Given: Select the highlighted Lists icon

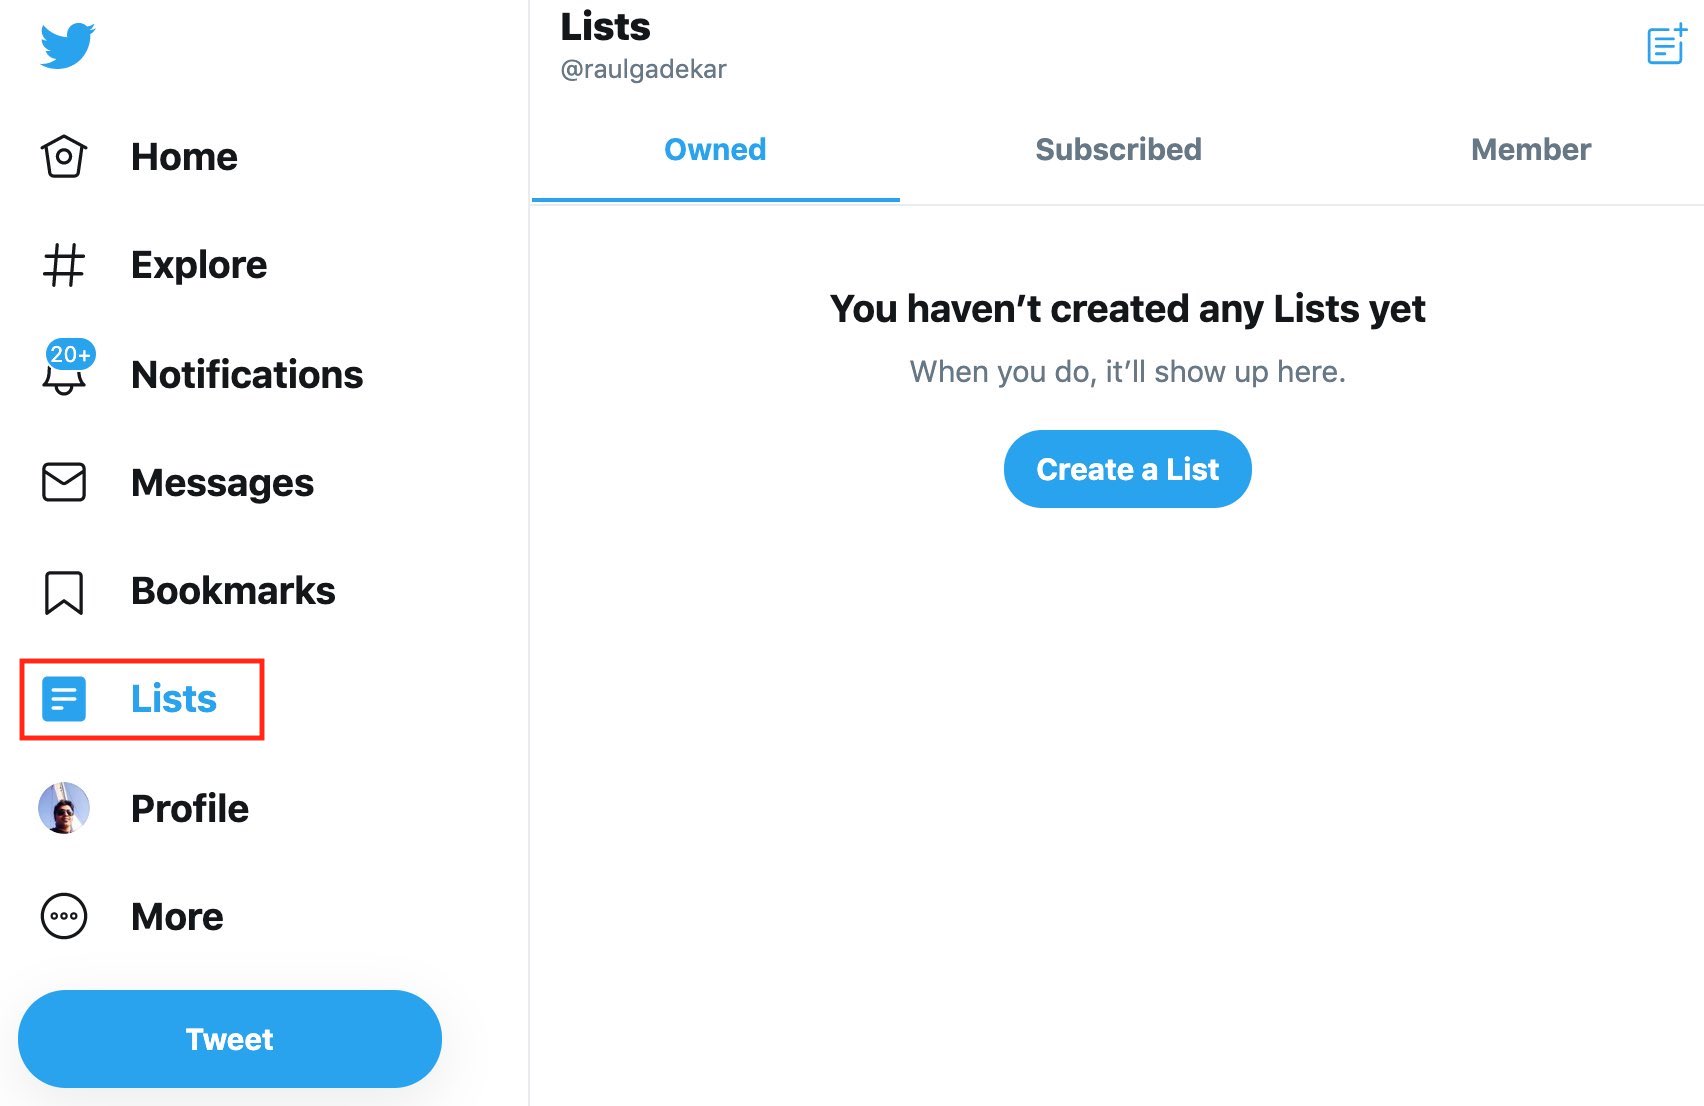Looking at the screenshot, I should [63, 699].
